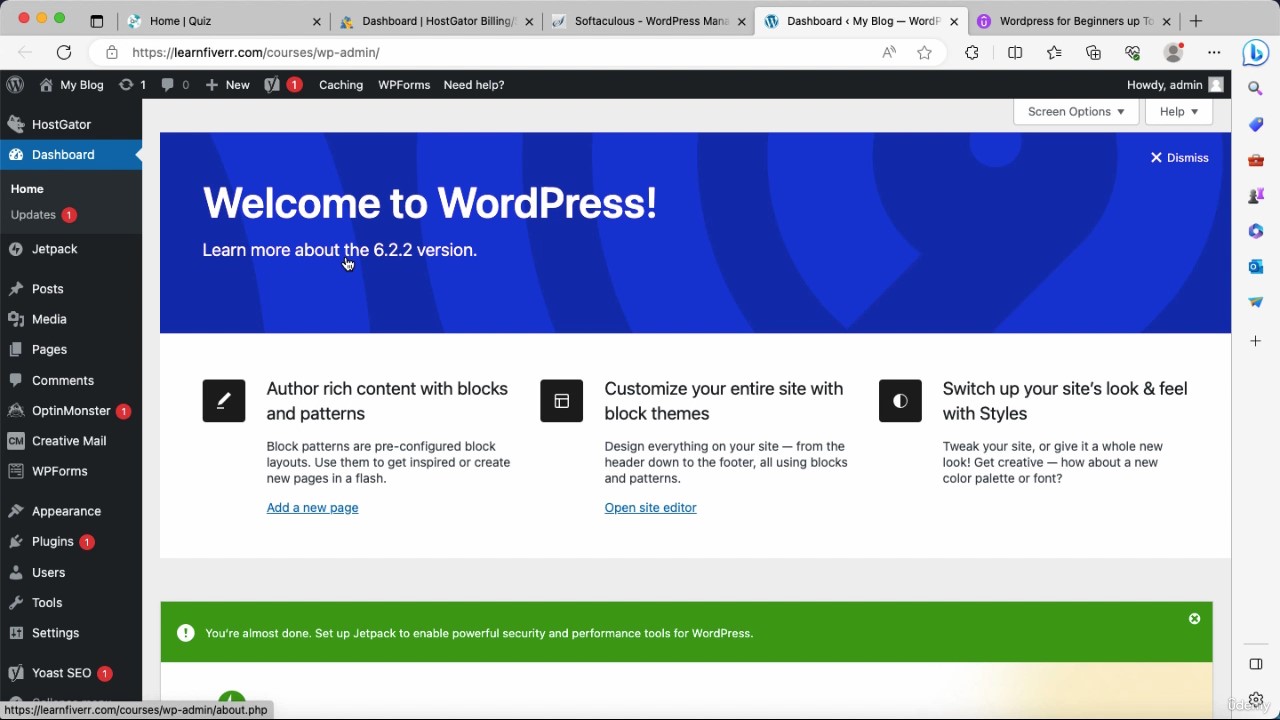Dismiss the Welcome to WordPress panel
This screenshot has width=1280, height=720.
1179,158
